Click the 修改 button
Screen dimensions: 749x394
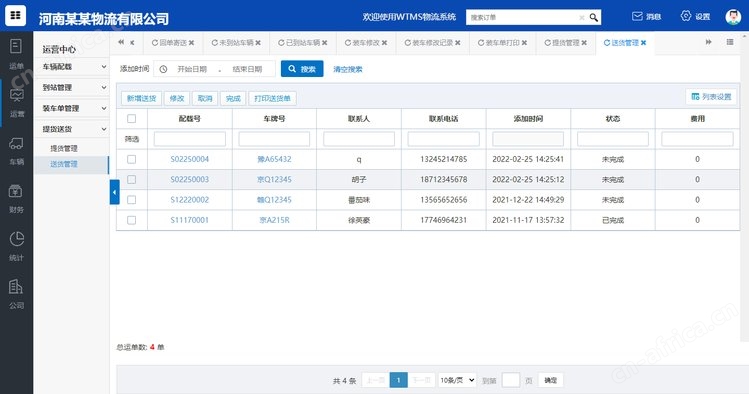coord(177,98)
